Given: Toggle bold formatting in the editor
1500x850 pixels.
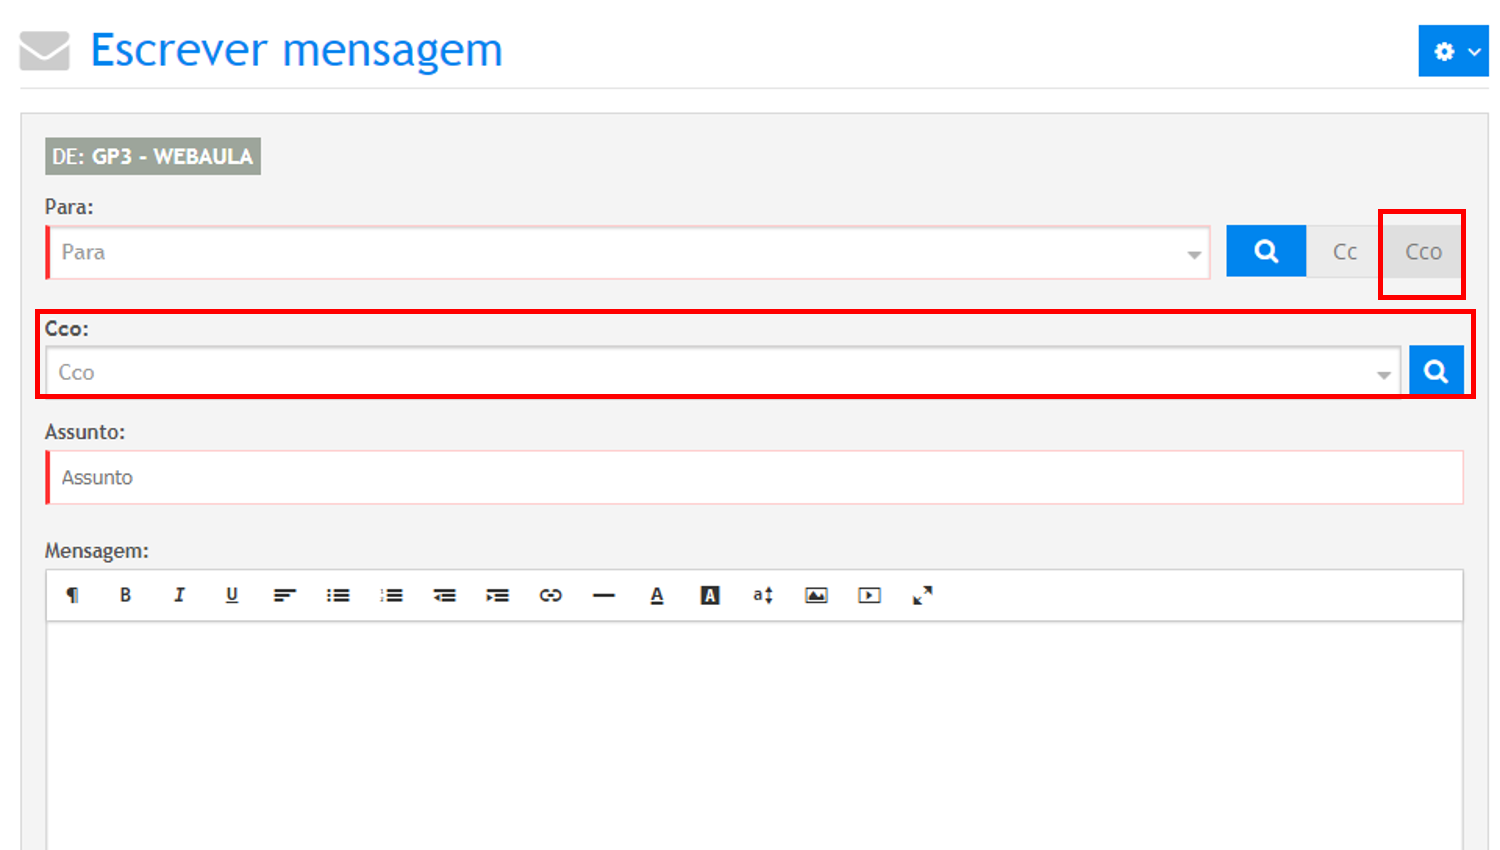Looking at the screenshot, I should tap(125, 595).
